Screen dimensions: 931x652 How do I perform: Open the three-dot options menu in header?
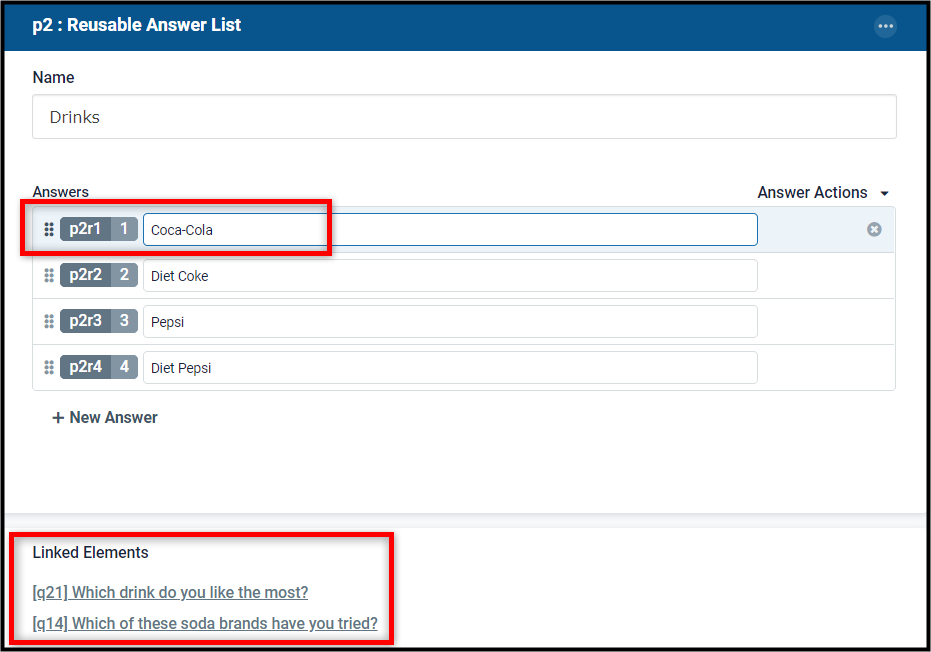coord(885,26)
